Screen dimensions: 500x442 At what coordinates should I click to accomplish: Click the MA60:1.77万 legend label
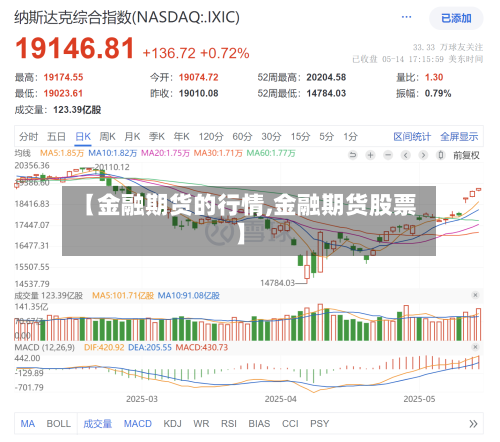click(271, 153)
